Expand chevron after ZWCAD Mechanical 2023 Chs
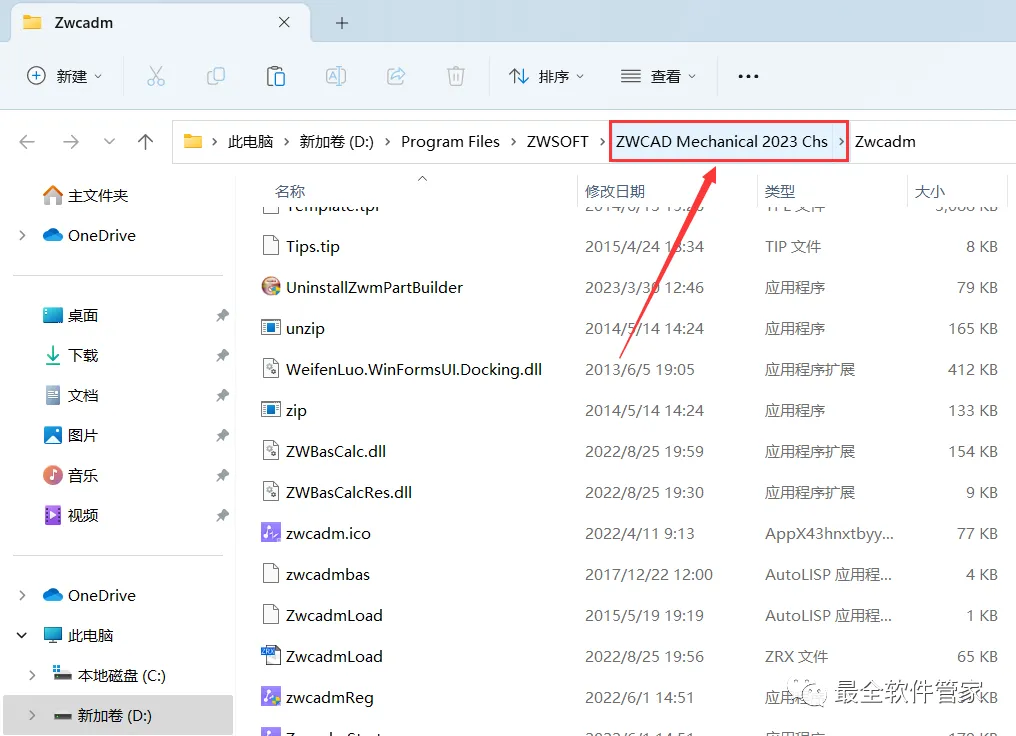 click(x=841, y=141)
